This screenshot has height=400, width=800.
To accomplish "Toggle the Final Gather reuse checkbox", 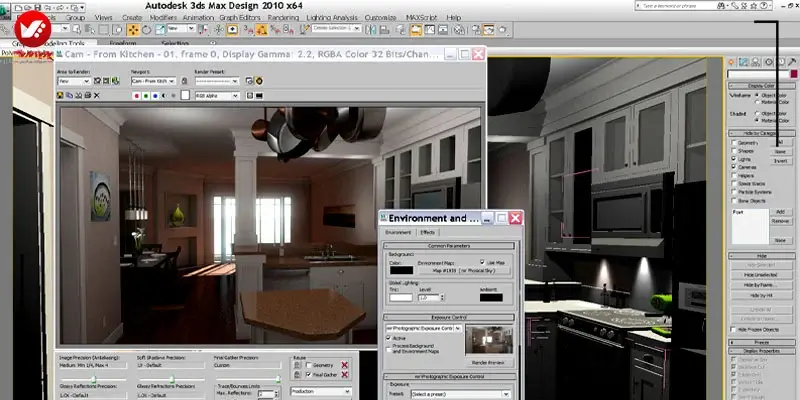I will coord(309,375).
